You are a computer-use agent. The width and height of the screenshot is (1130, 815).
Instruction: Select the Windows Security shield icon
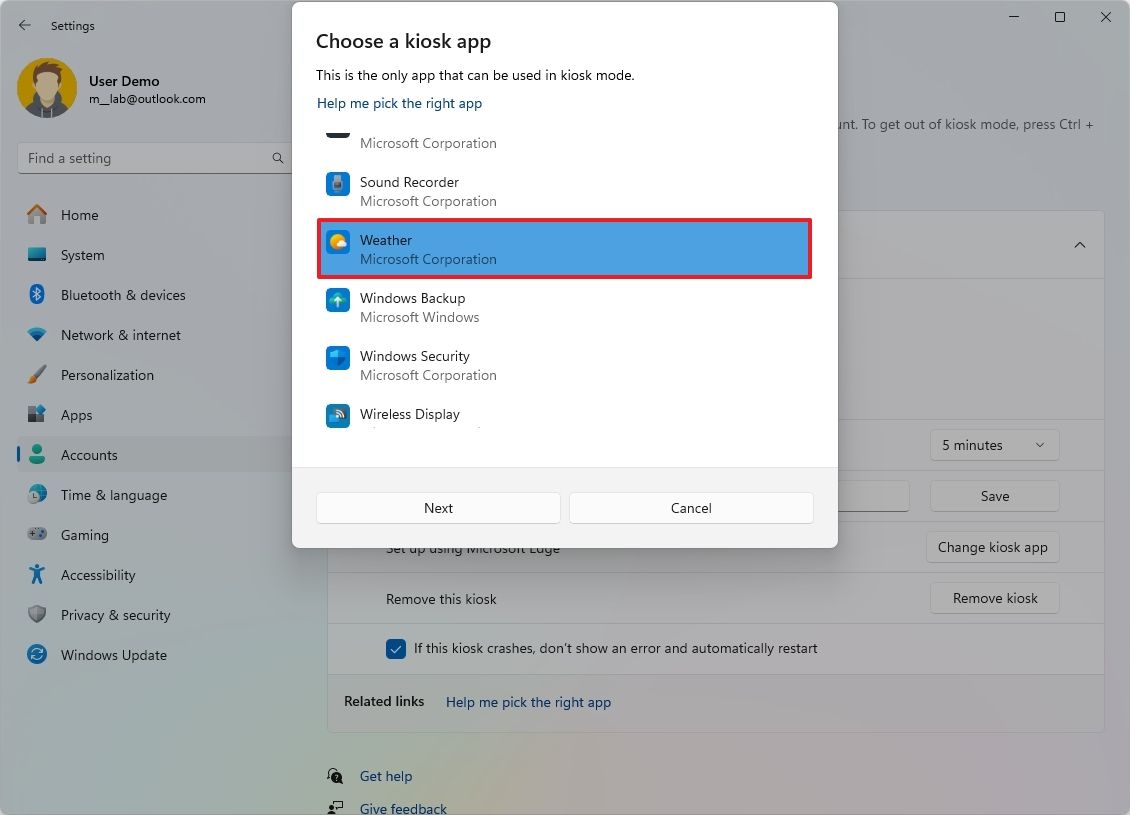[338, 358]
